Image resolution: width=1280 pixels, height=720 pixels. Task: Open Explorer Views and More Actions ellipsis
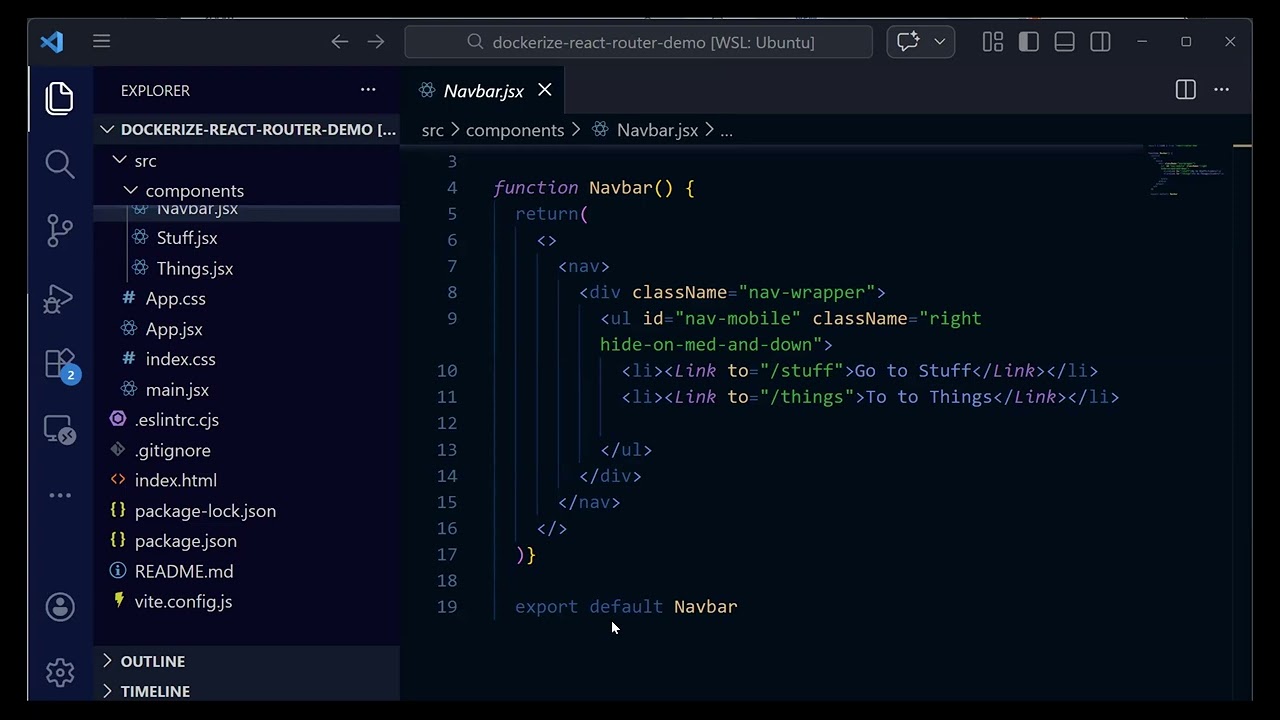coord(368,90)
